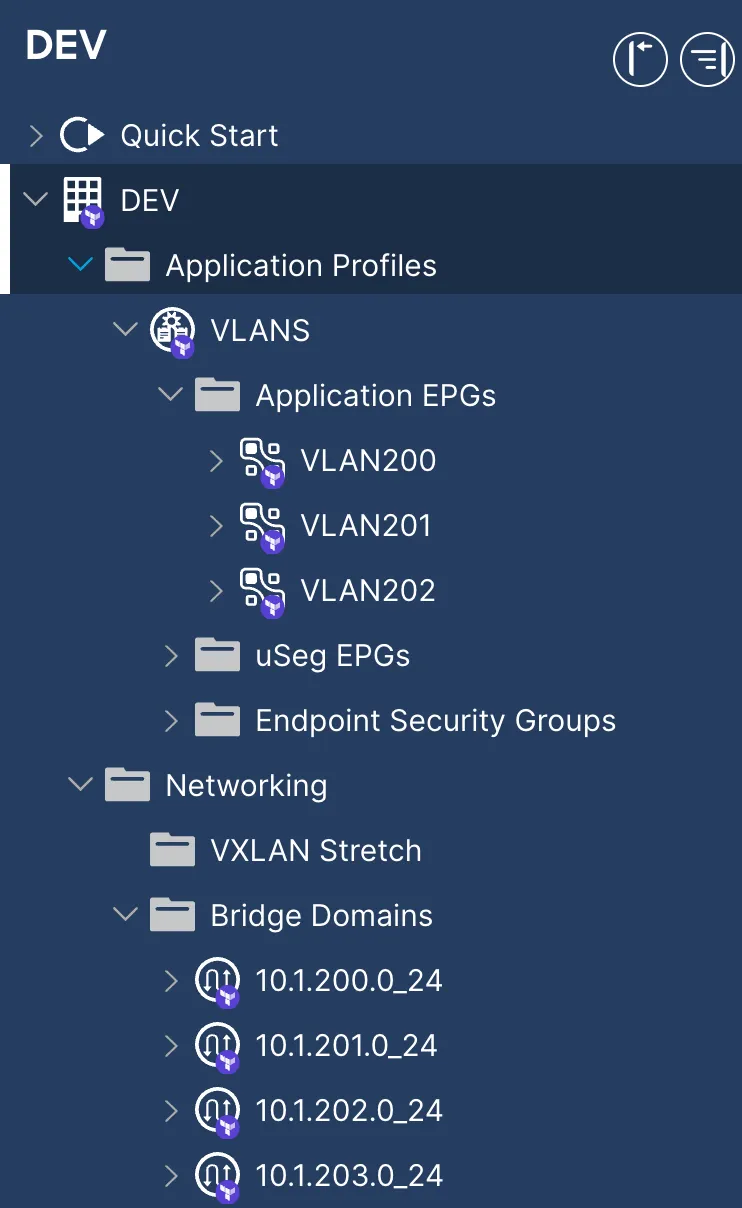Expand the Quick Start node
This screenshot has width=742, height=1208.
(37, 136)
